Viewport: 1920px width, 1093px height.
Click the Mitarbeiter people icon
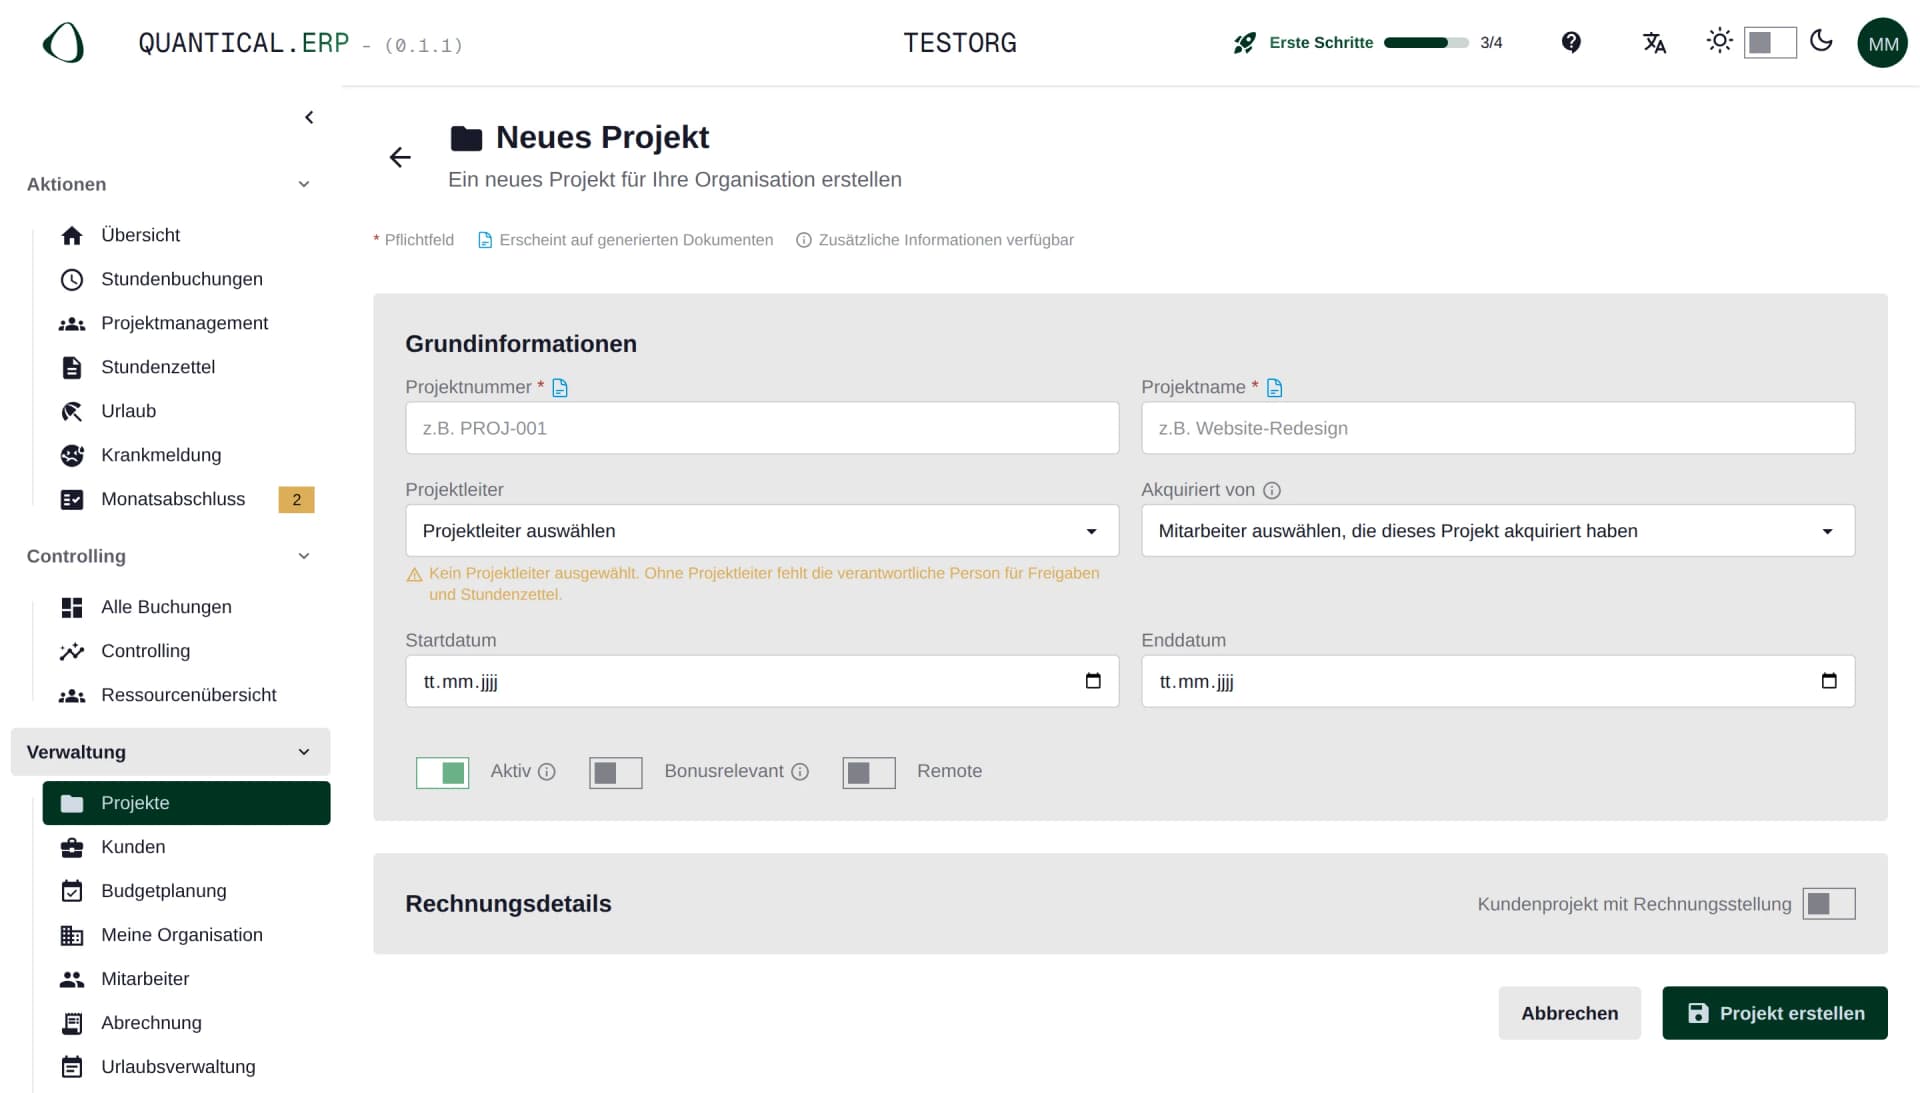(x=72, y=979)
